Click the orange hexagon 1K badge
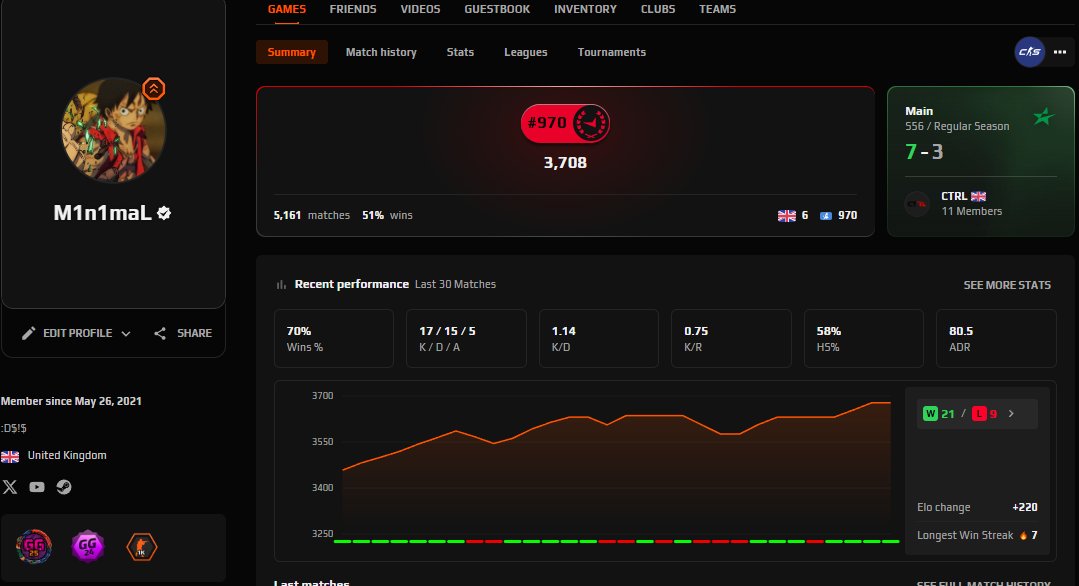The width and height of the screenshot is (1079, 586). tap(142, 547)
